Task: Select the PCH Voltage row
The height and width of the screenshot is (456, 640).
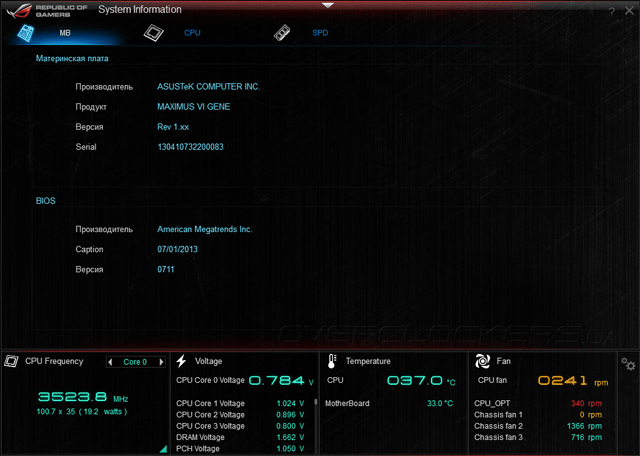Action: click(240, 449)
